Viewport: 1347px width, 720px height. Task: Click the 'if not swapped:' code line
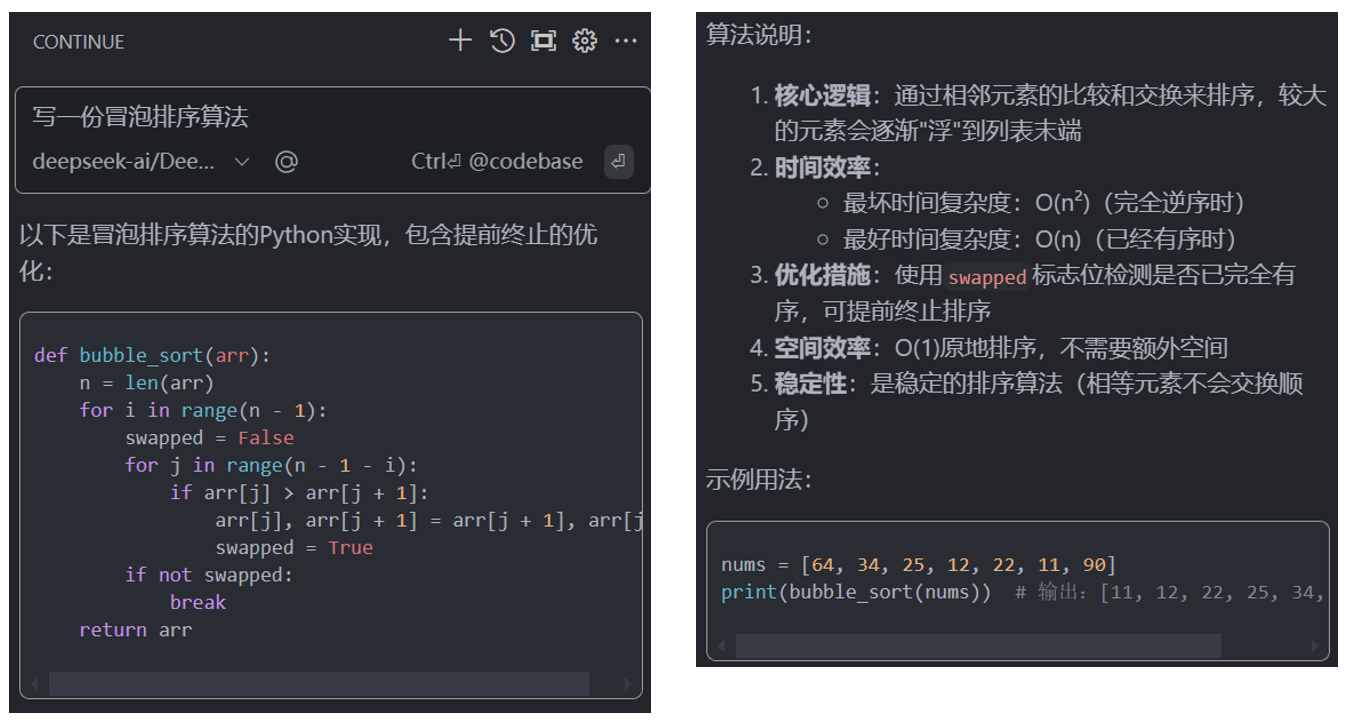pyautogui.click(x=210, y=575)
